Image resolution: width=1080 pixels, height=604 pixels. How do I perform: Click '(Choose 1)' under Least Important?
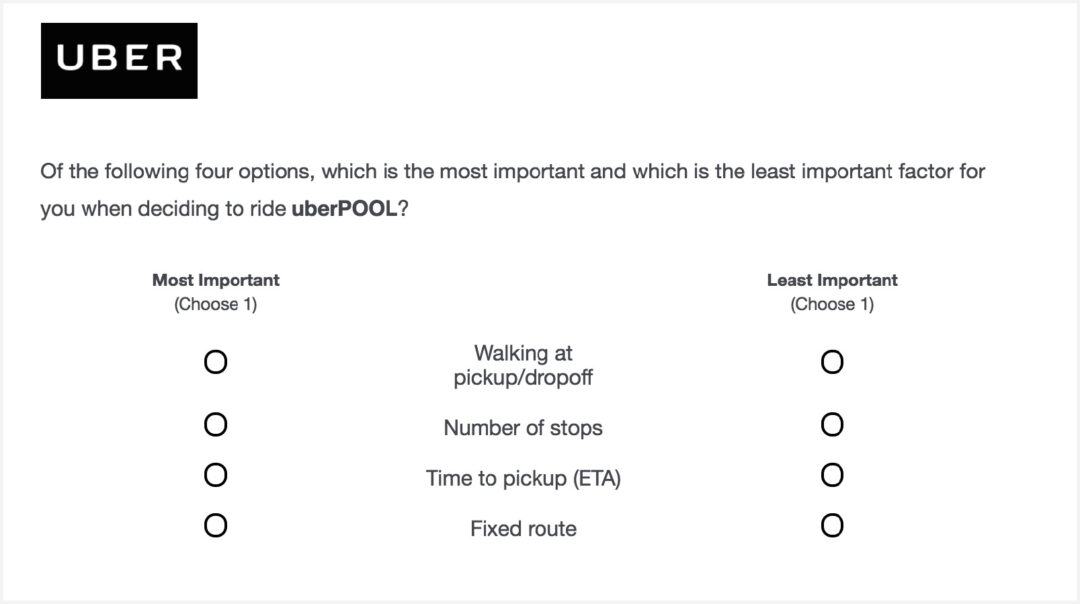[832, 304]
